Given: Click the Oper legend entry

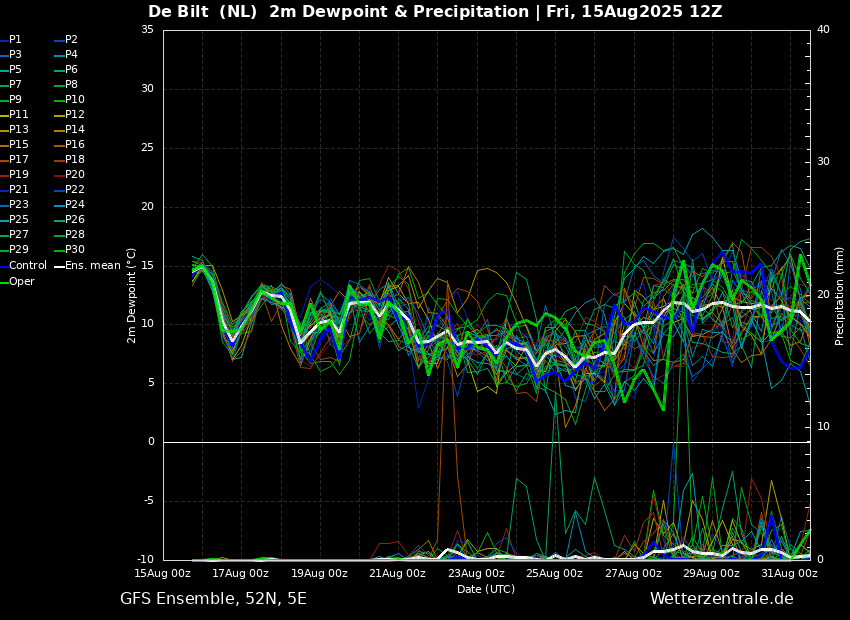Looking at the screenshot, I should [22, 281].
